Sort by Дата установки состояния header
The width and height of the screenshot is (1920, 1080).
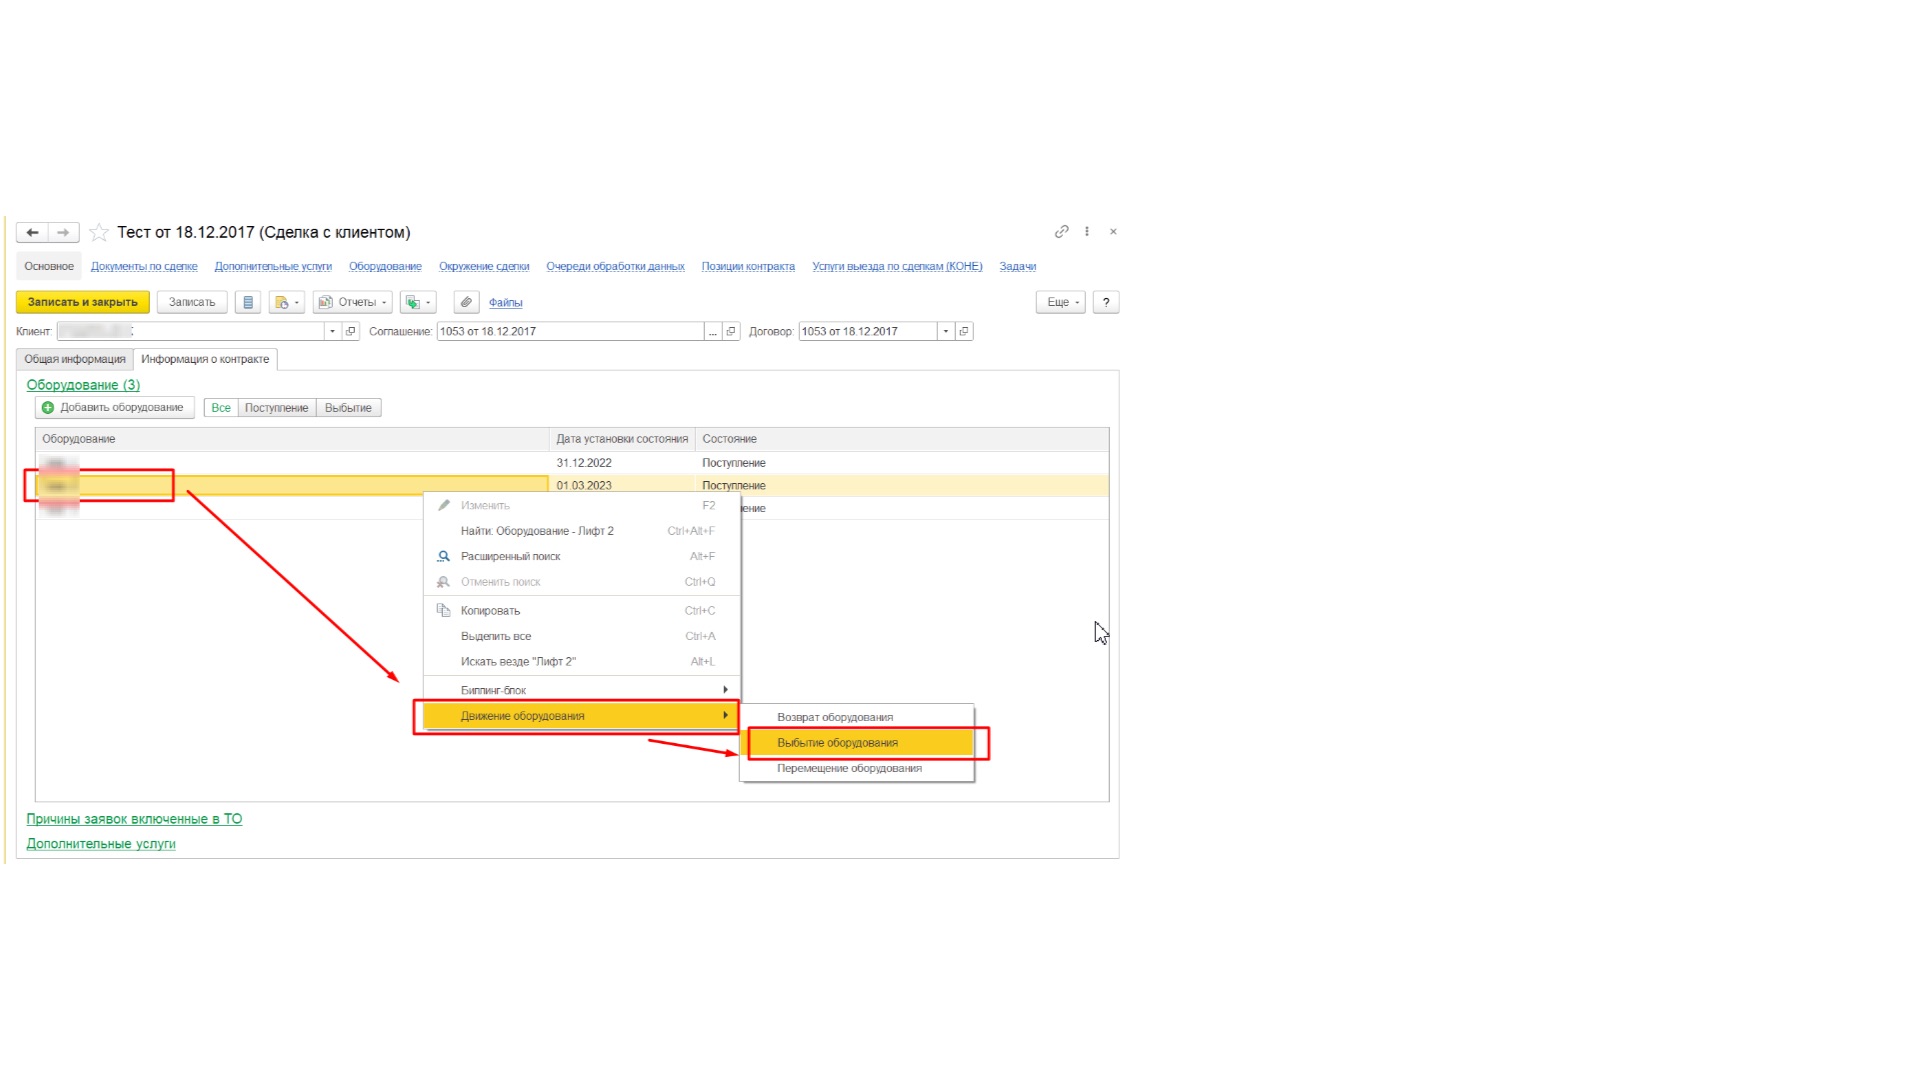[x=622, y=439]
